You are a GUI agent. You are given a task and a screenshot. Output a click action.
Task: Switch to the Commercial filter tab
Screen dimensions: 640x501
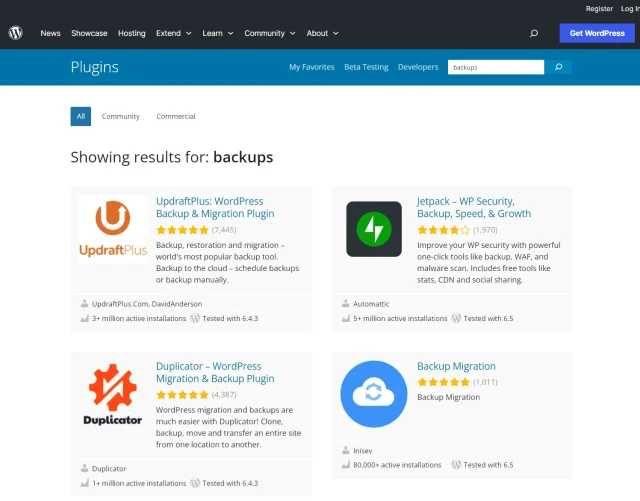176,117
